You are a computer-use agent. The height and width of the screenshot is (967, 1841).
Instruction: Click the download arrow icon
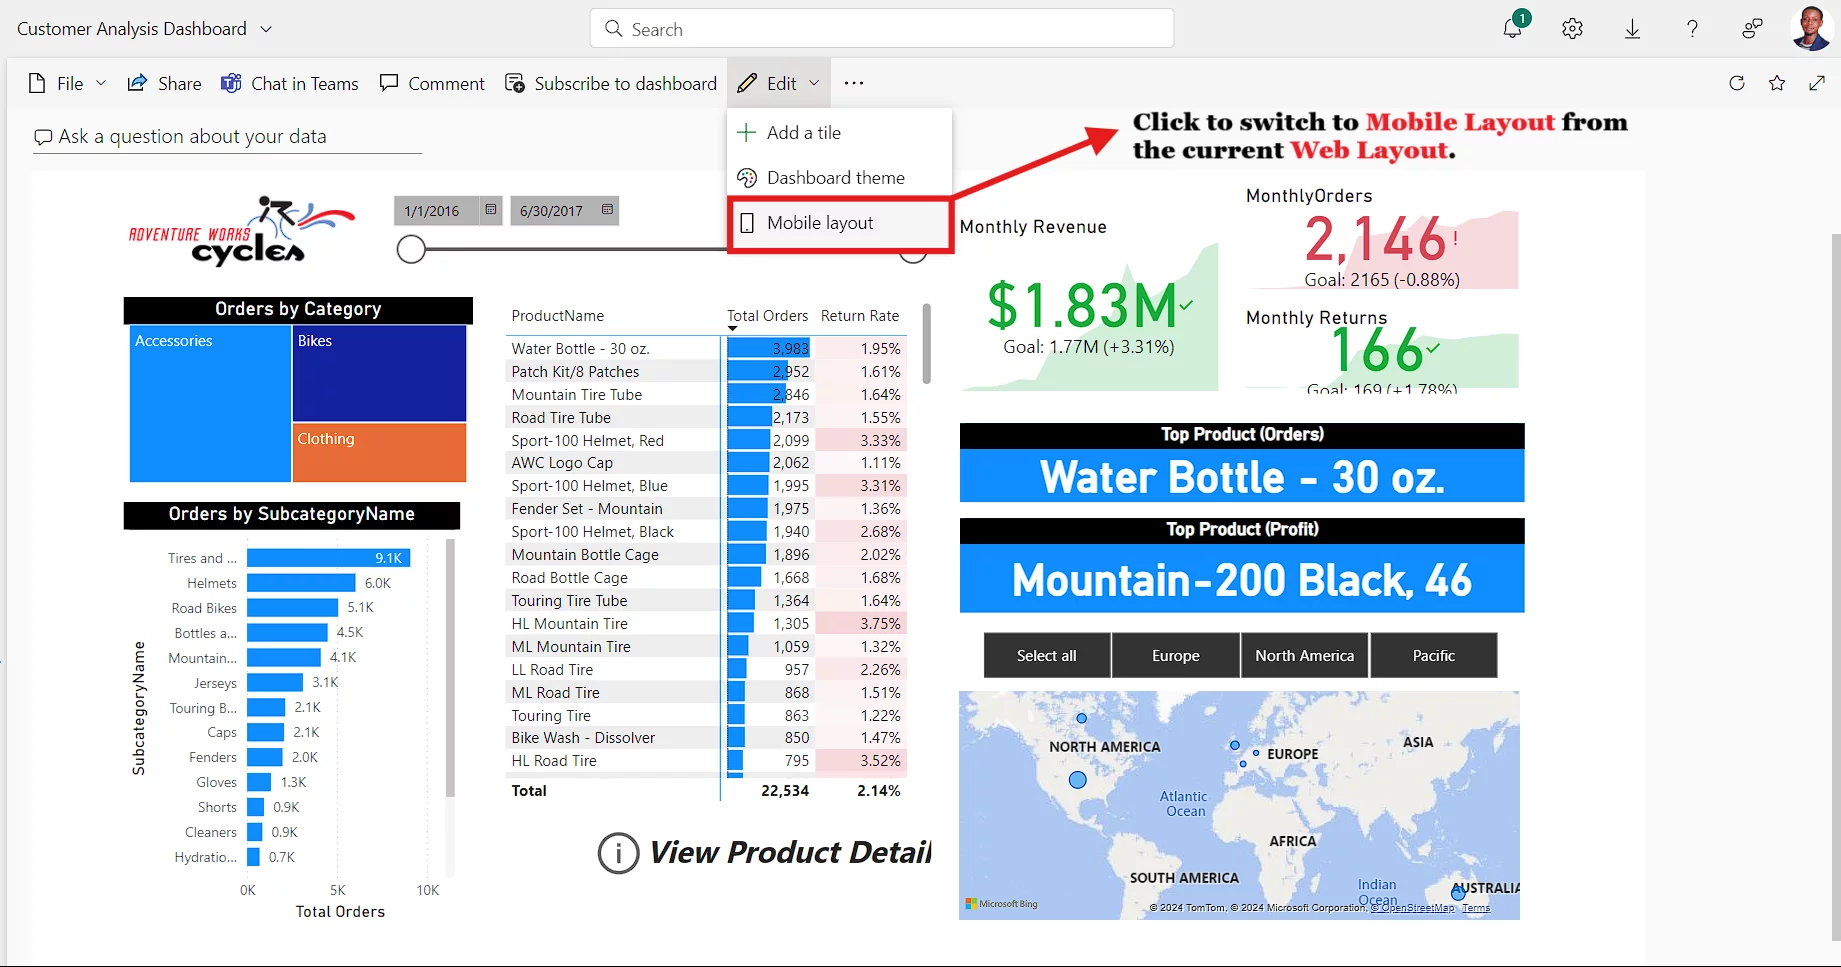[x=1632, y=29]
